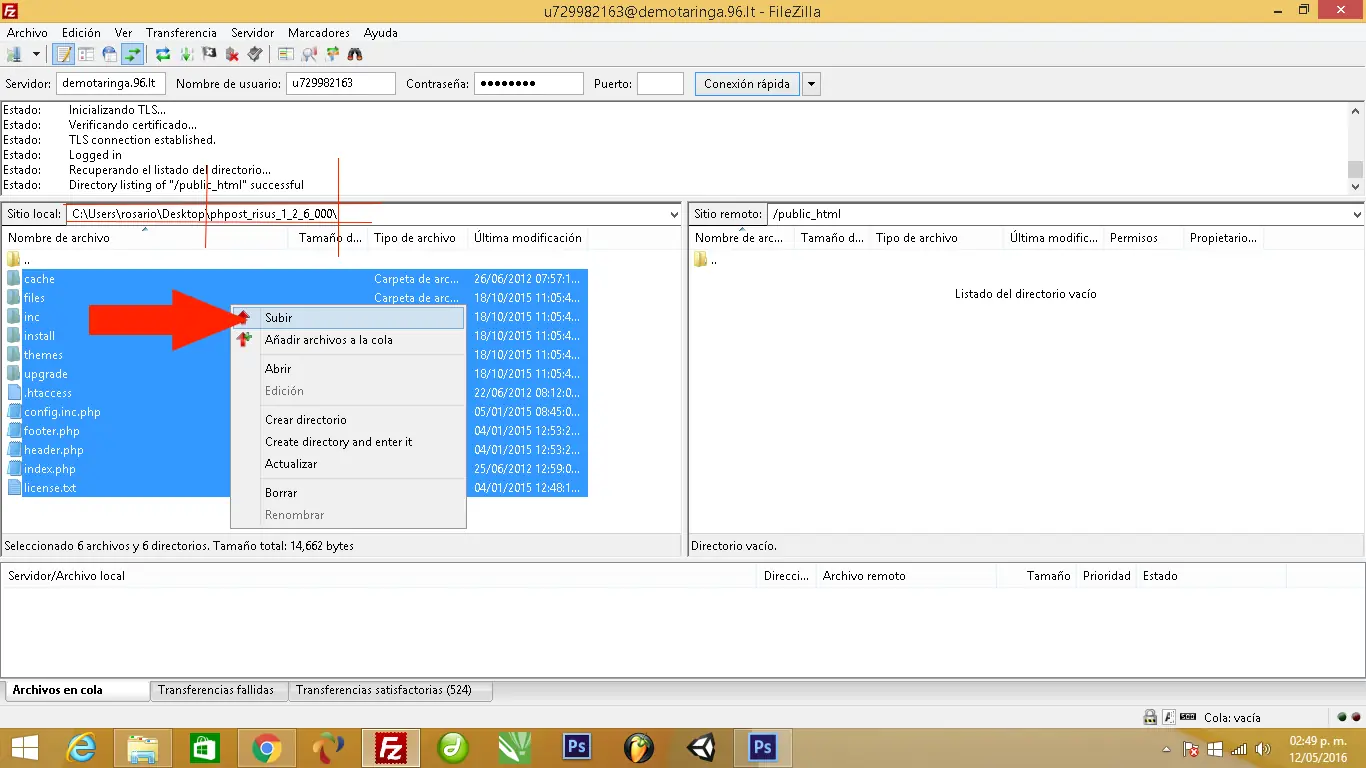Select the index.php file
This screenshot has height=768, width=1366.
(x=49, y=469)
